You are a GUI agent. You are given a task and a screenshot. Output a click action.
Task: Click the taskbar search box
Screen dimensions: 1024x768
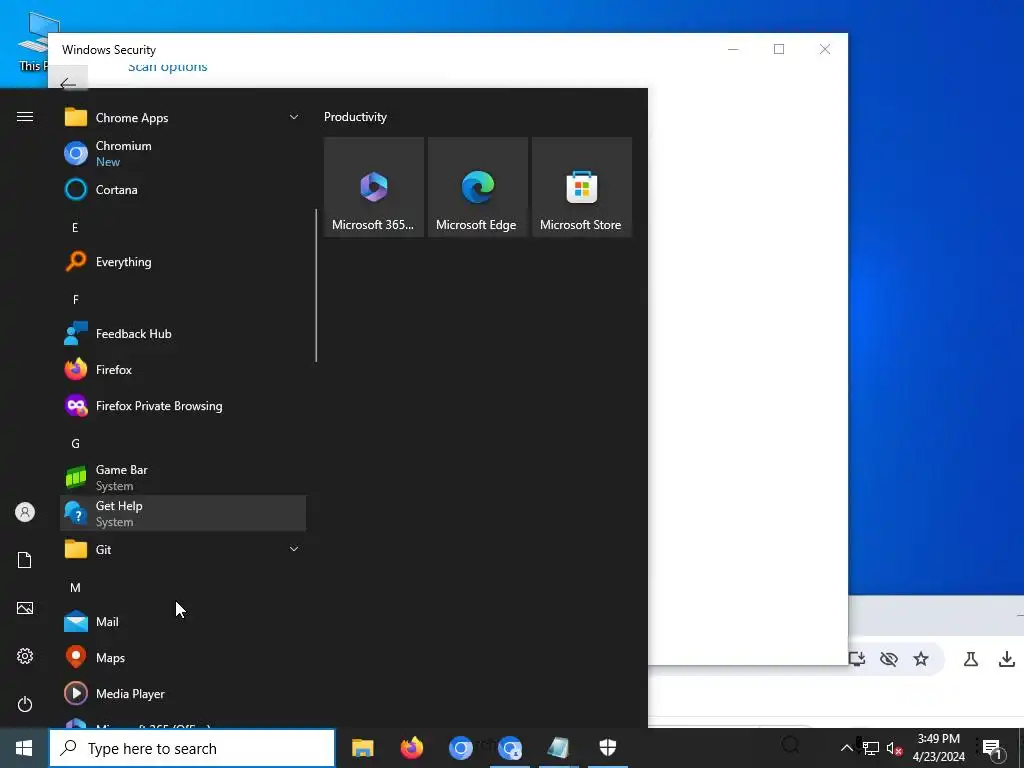click(x=192, y=748)
